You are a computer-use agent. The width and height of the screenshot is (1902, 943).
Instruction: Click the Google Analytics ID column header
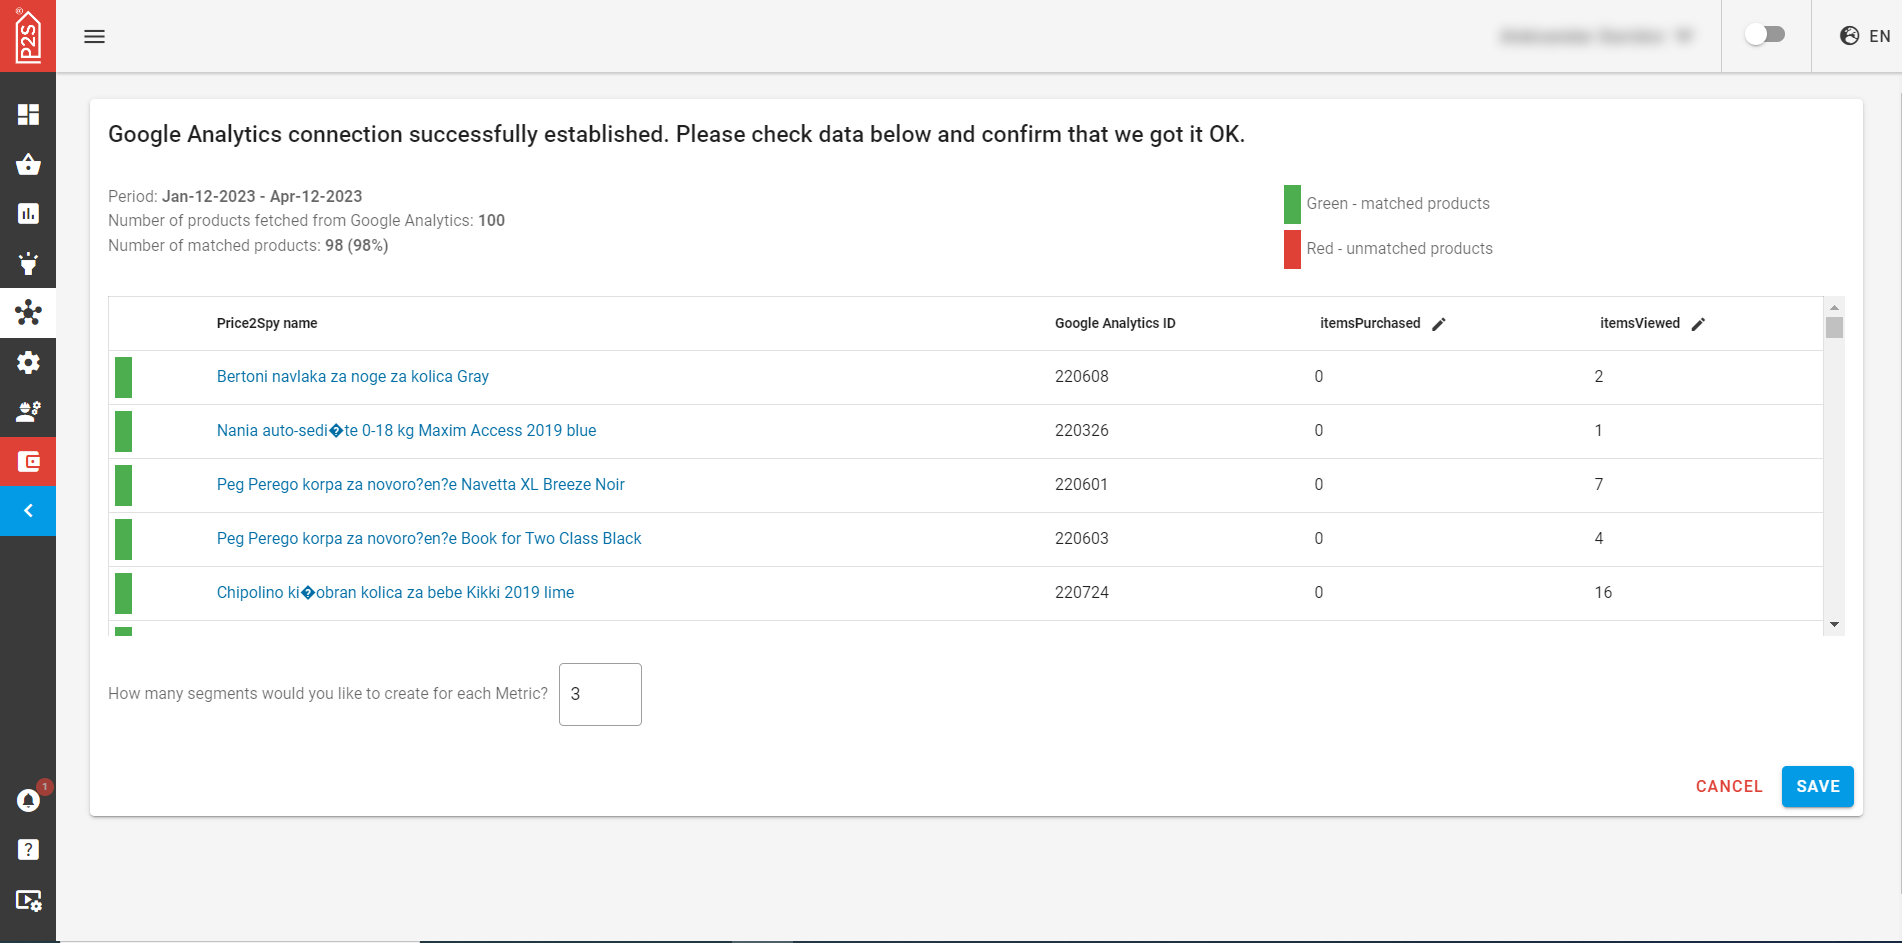(x=1115, y=323)
